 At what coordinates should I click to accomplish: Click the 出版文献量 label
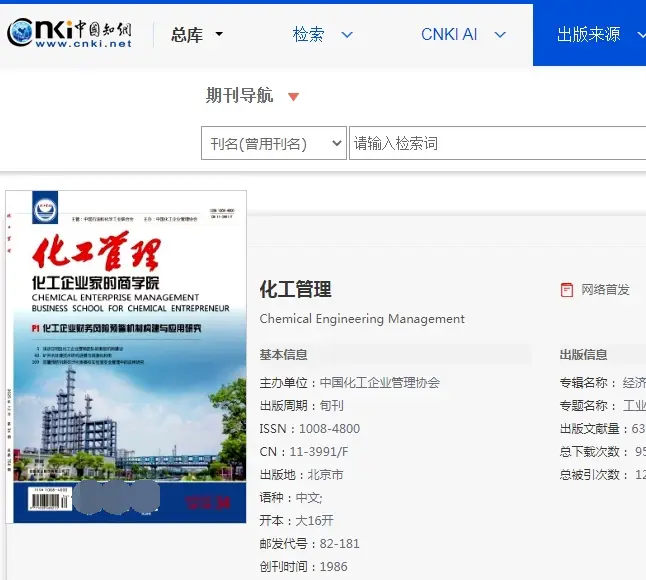593,429
